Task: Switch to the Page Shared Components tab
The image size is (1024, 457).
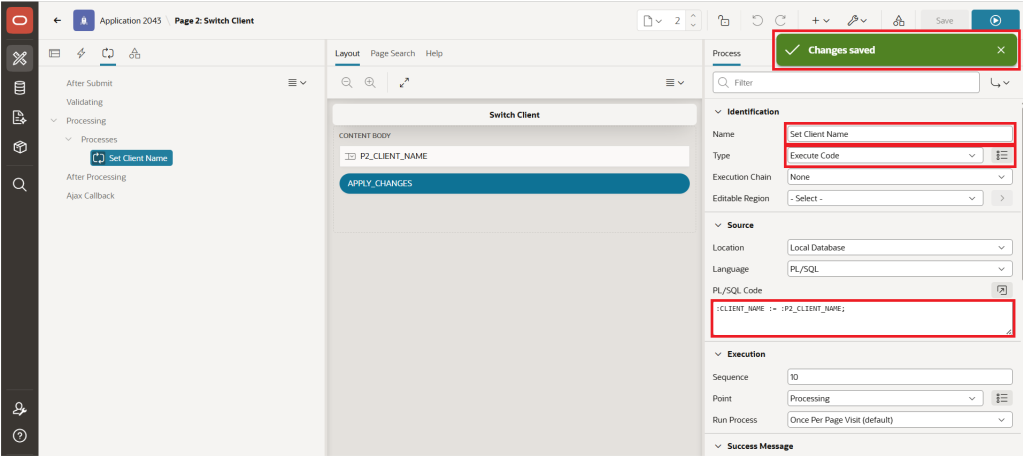Action: pos(135,54)
